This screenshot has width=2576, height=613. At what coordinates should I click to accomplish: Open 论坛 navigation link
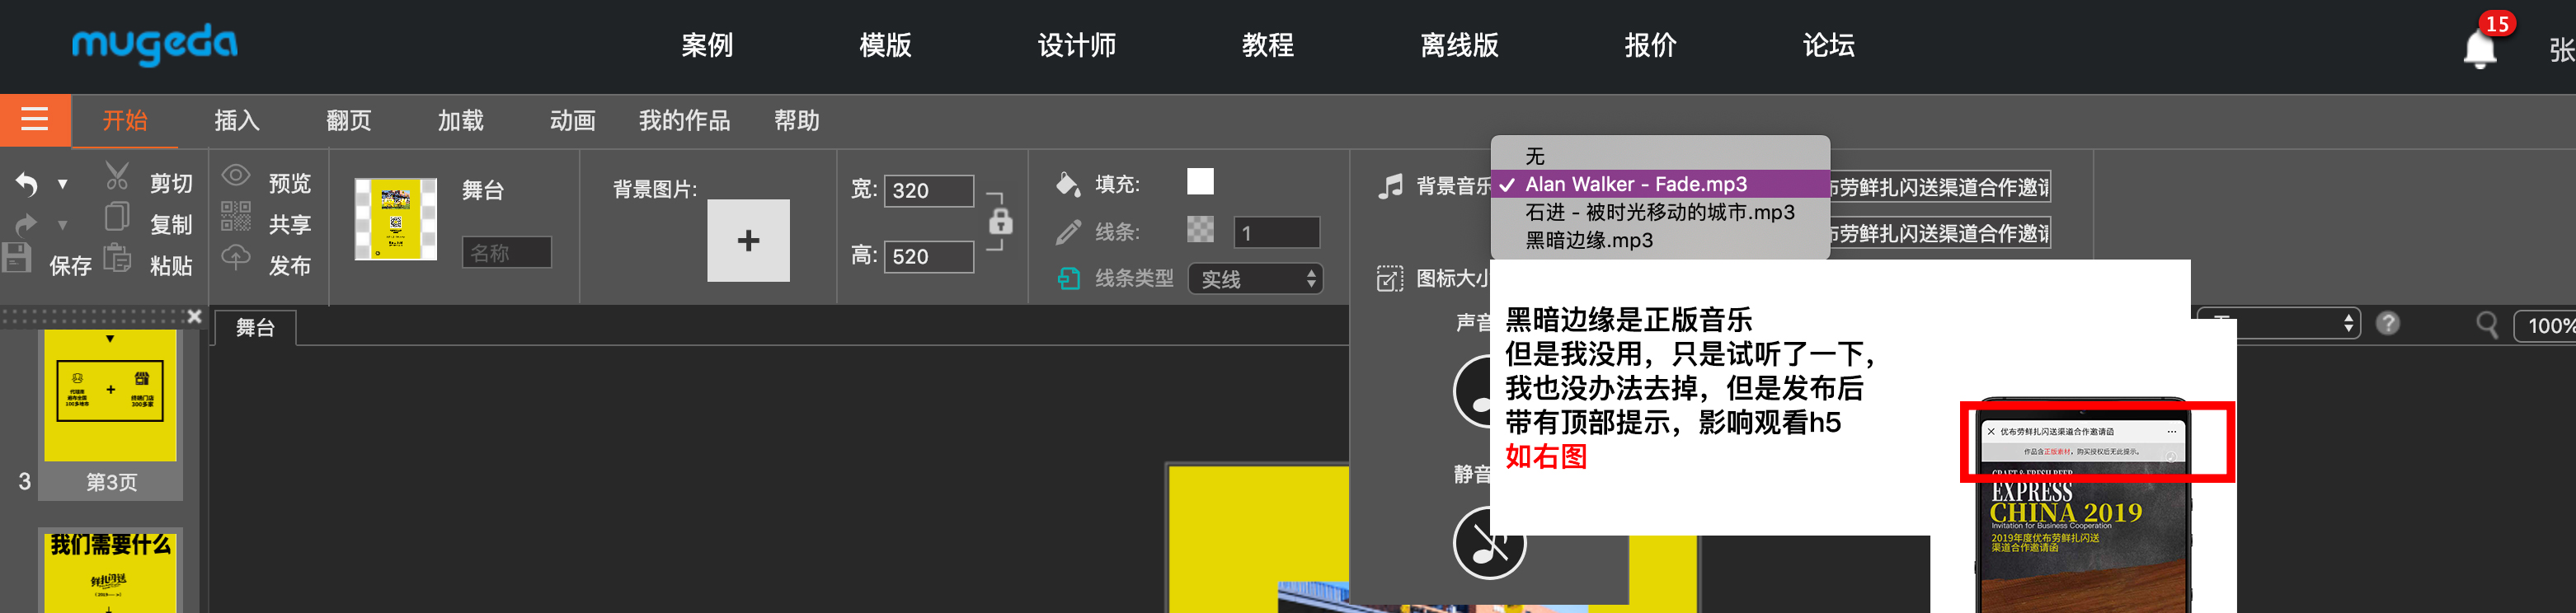coord(1828,45)
